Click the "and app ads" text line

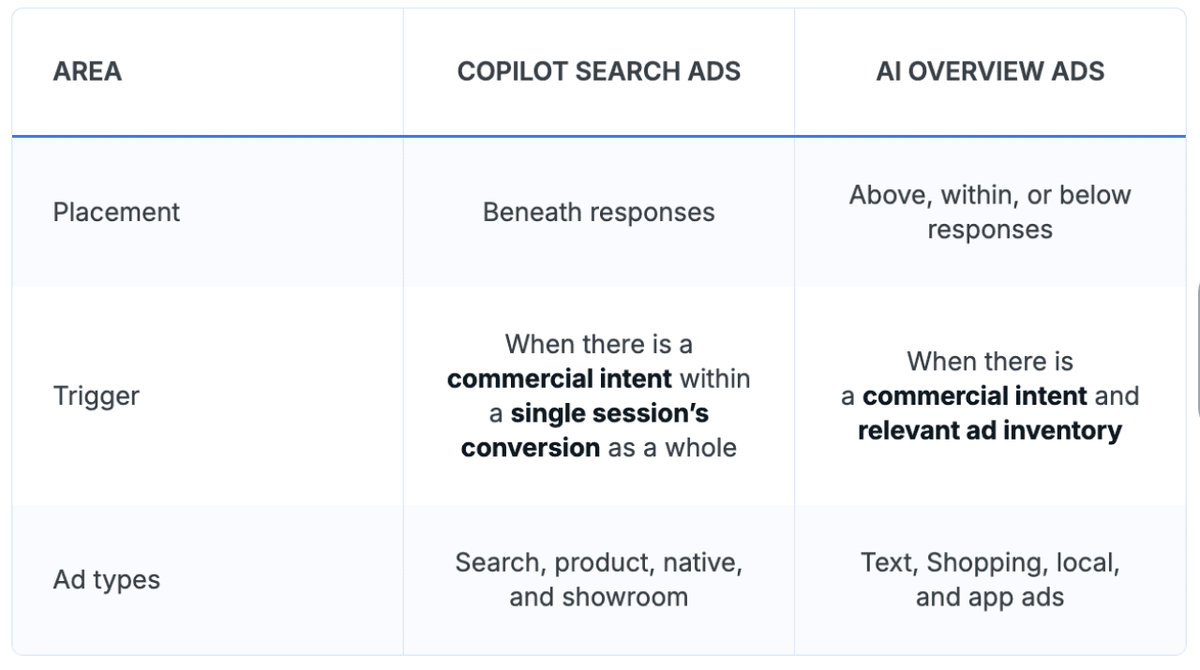pyautogui.click(x=990, y=598)
